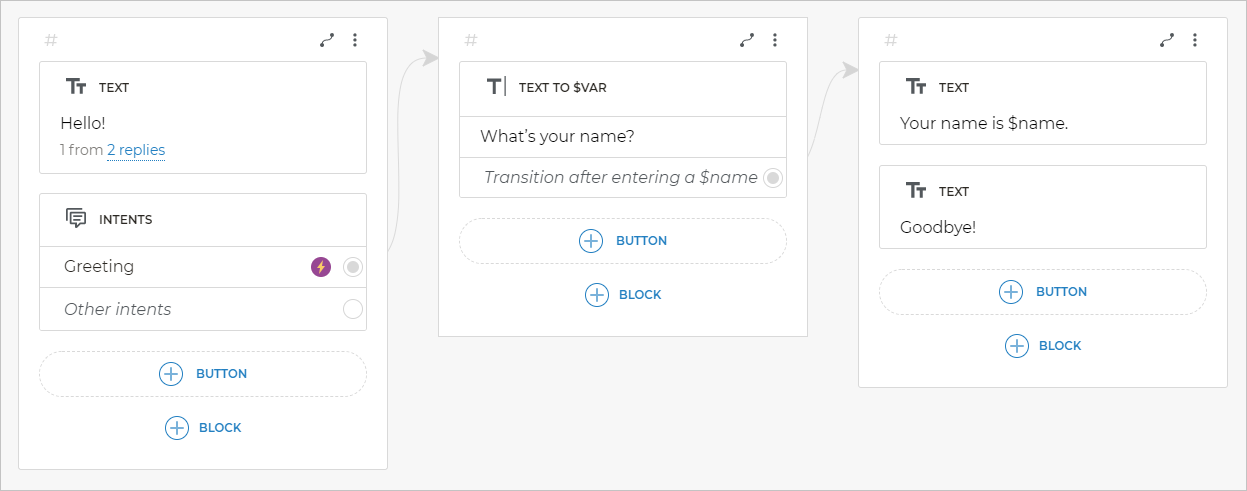Click connector circle after $name transition
The width and height of the screenshot is (1247, 491).
772,178
